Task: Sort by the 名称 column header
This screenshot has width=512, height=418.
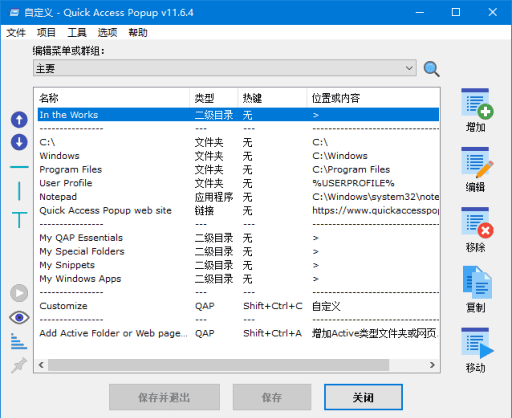Action: [x=112, y=98]
